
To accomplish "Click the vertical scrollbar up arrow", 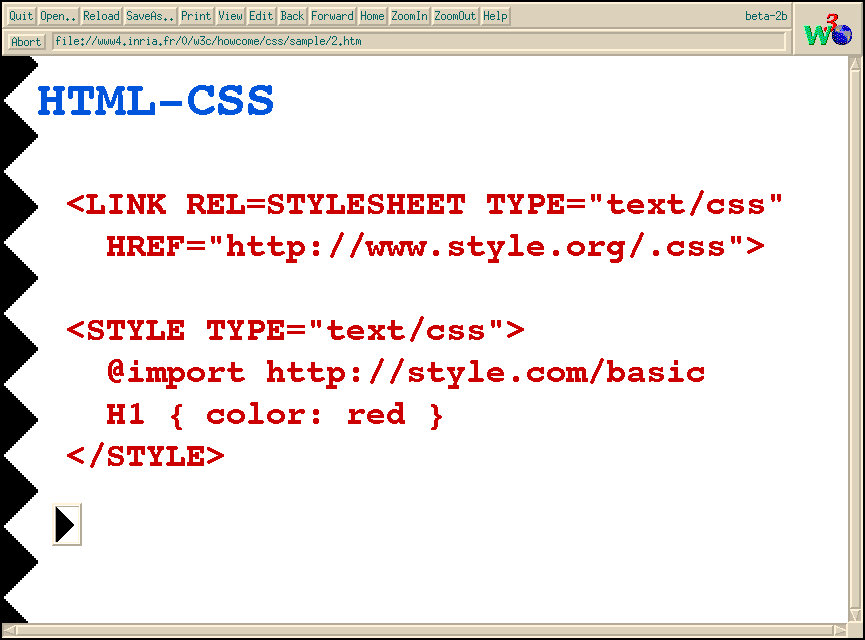I will [x=855, y=63].
